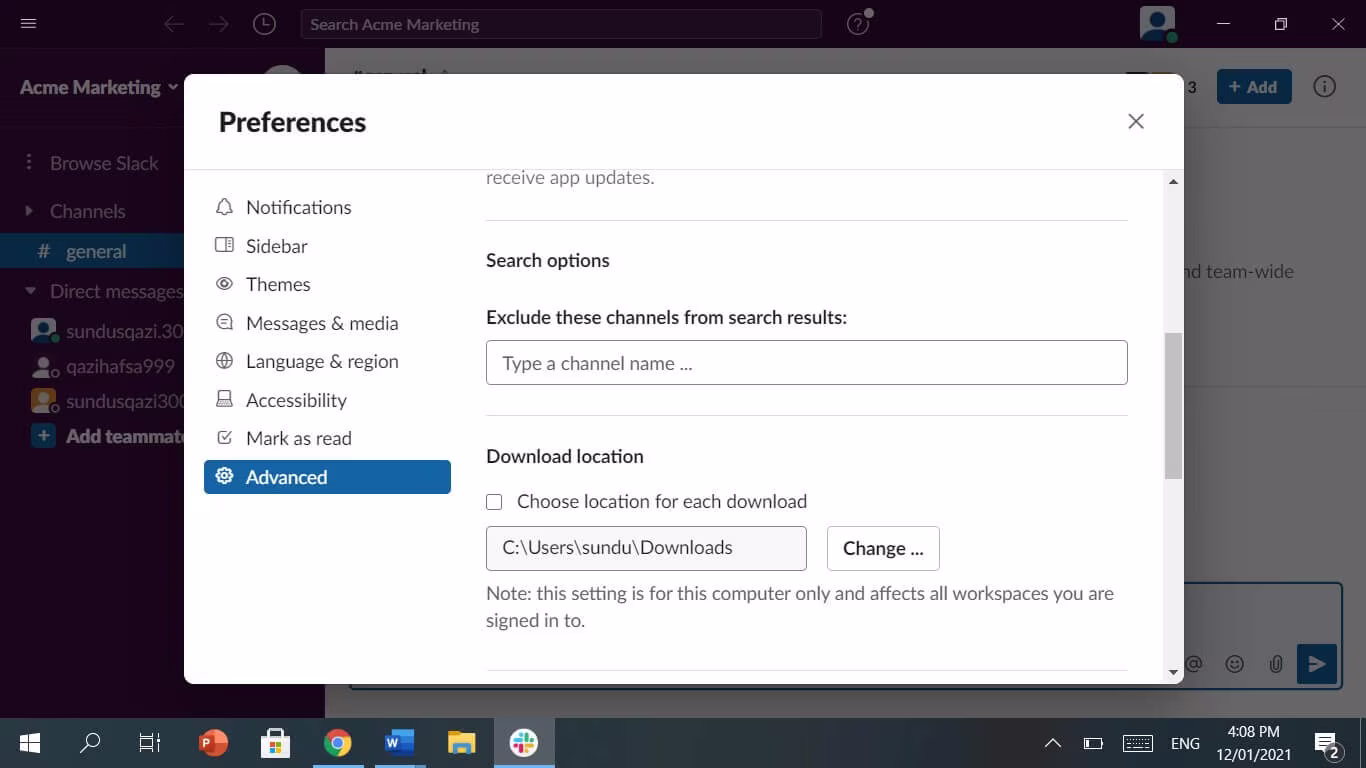Click the user profile avatar
The image size is (1366, 768).
1158,24
